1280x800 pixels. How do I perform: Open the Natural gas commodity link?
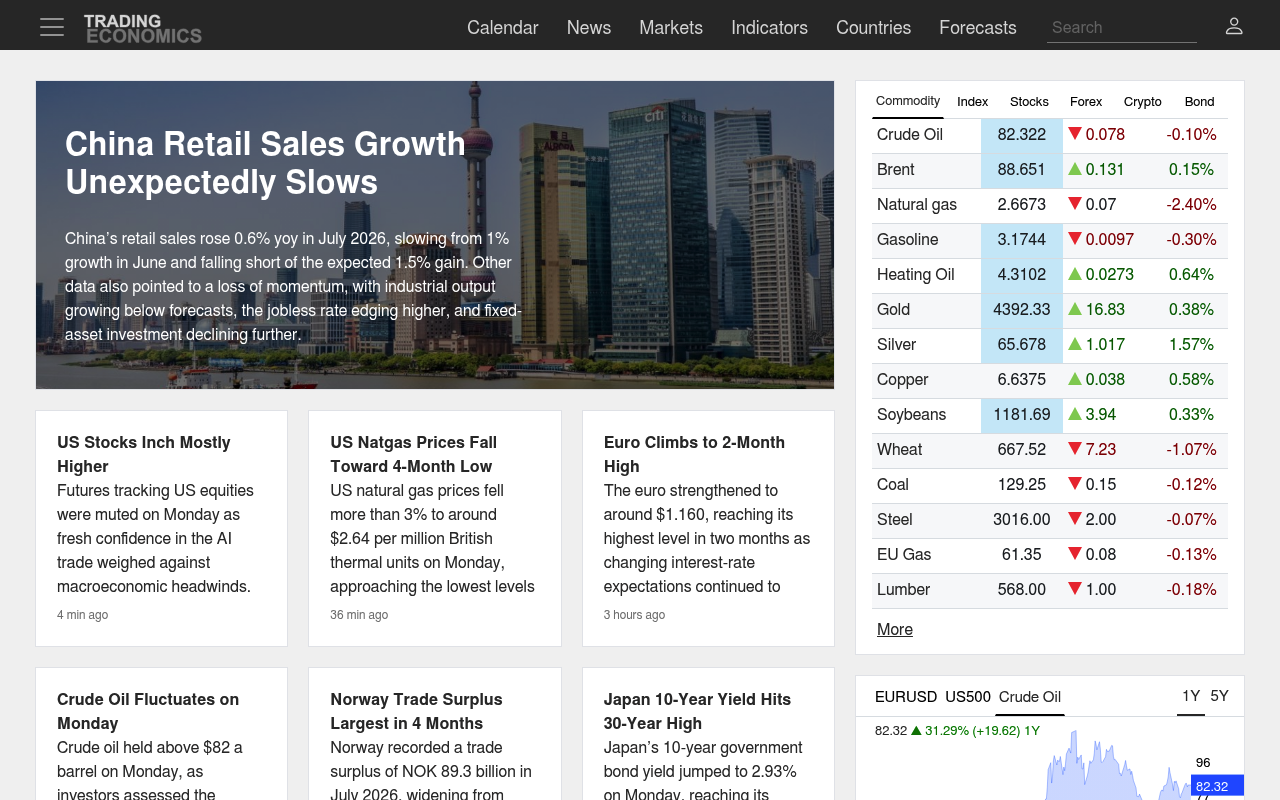(x=917, y=205)
